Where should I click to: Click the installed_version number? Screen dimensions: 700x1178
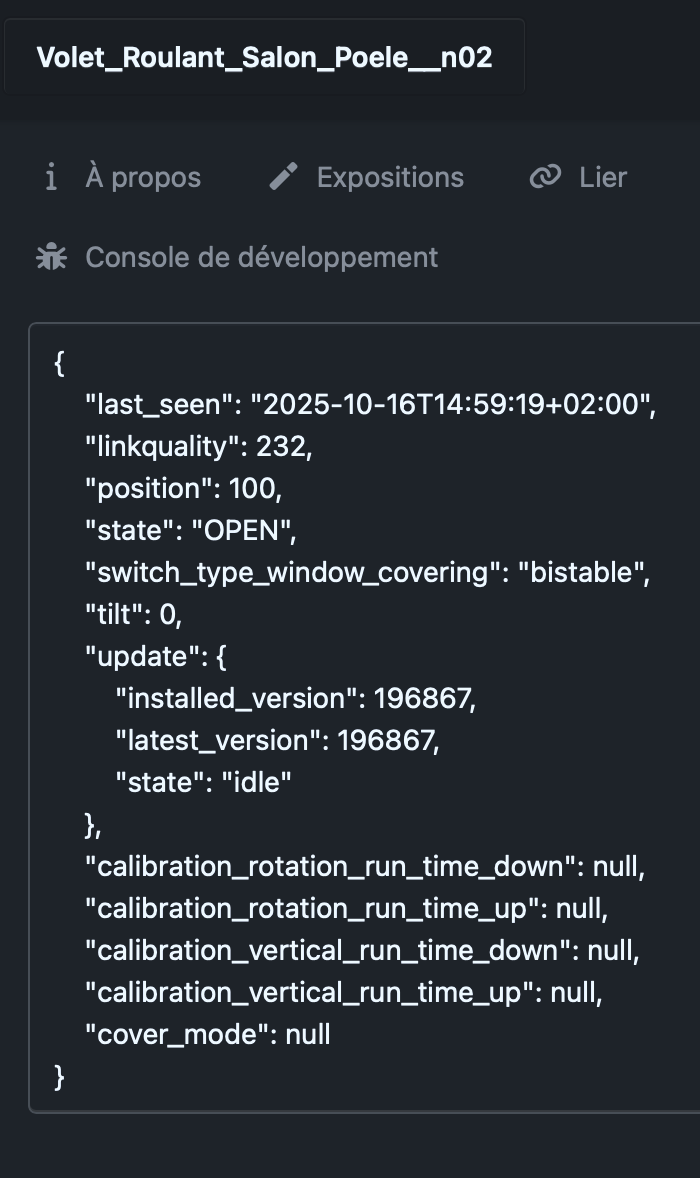coord(421,699)
